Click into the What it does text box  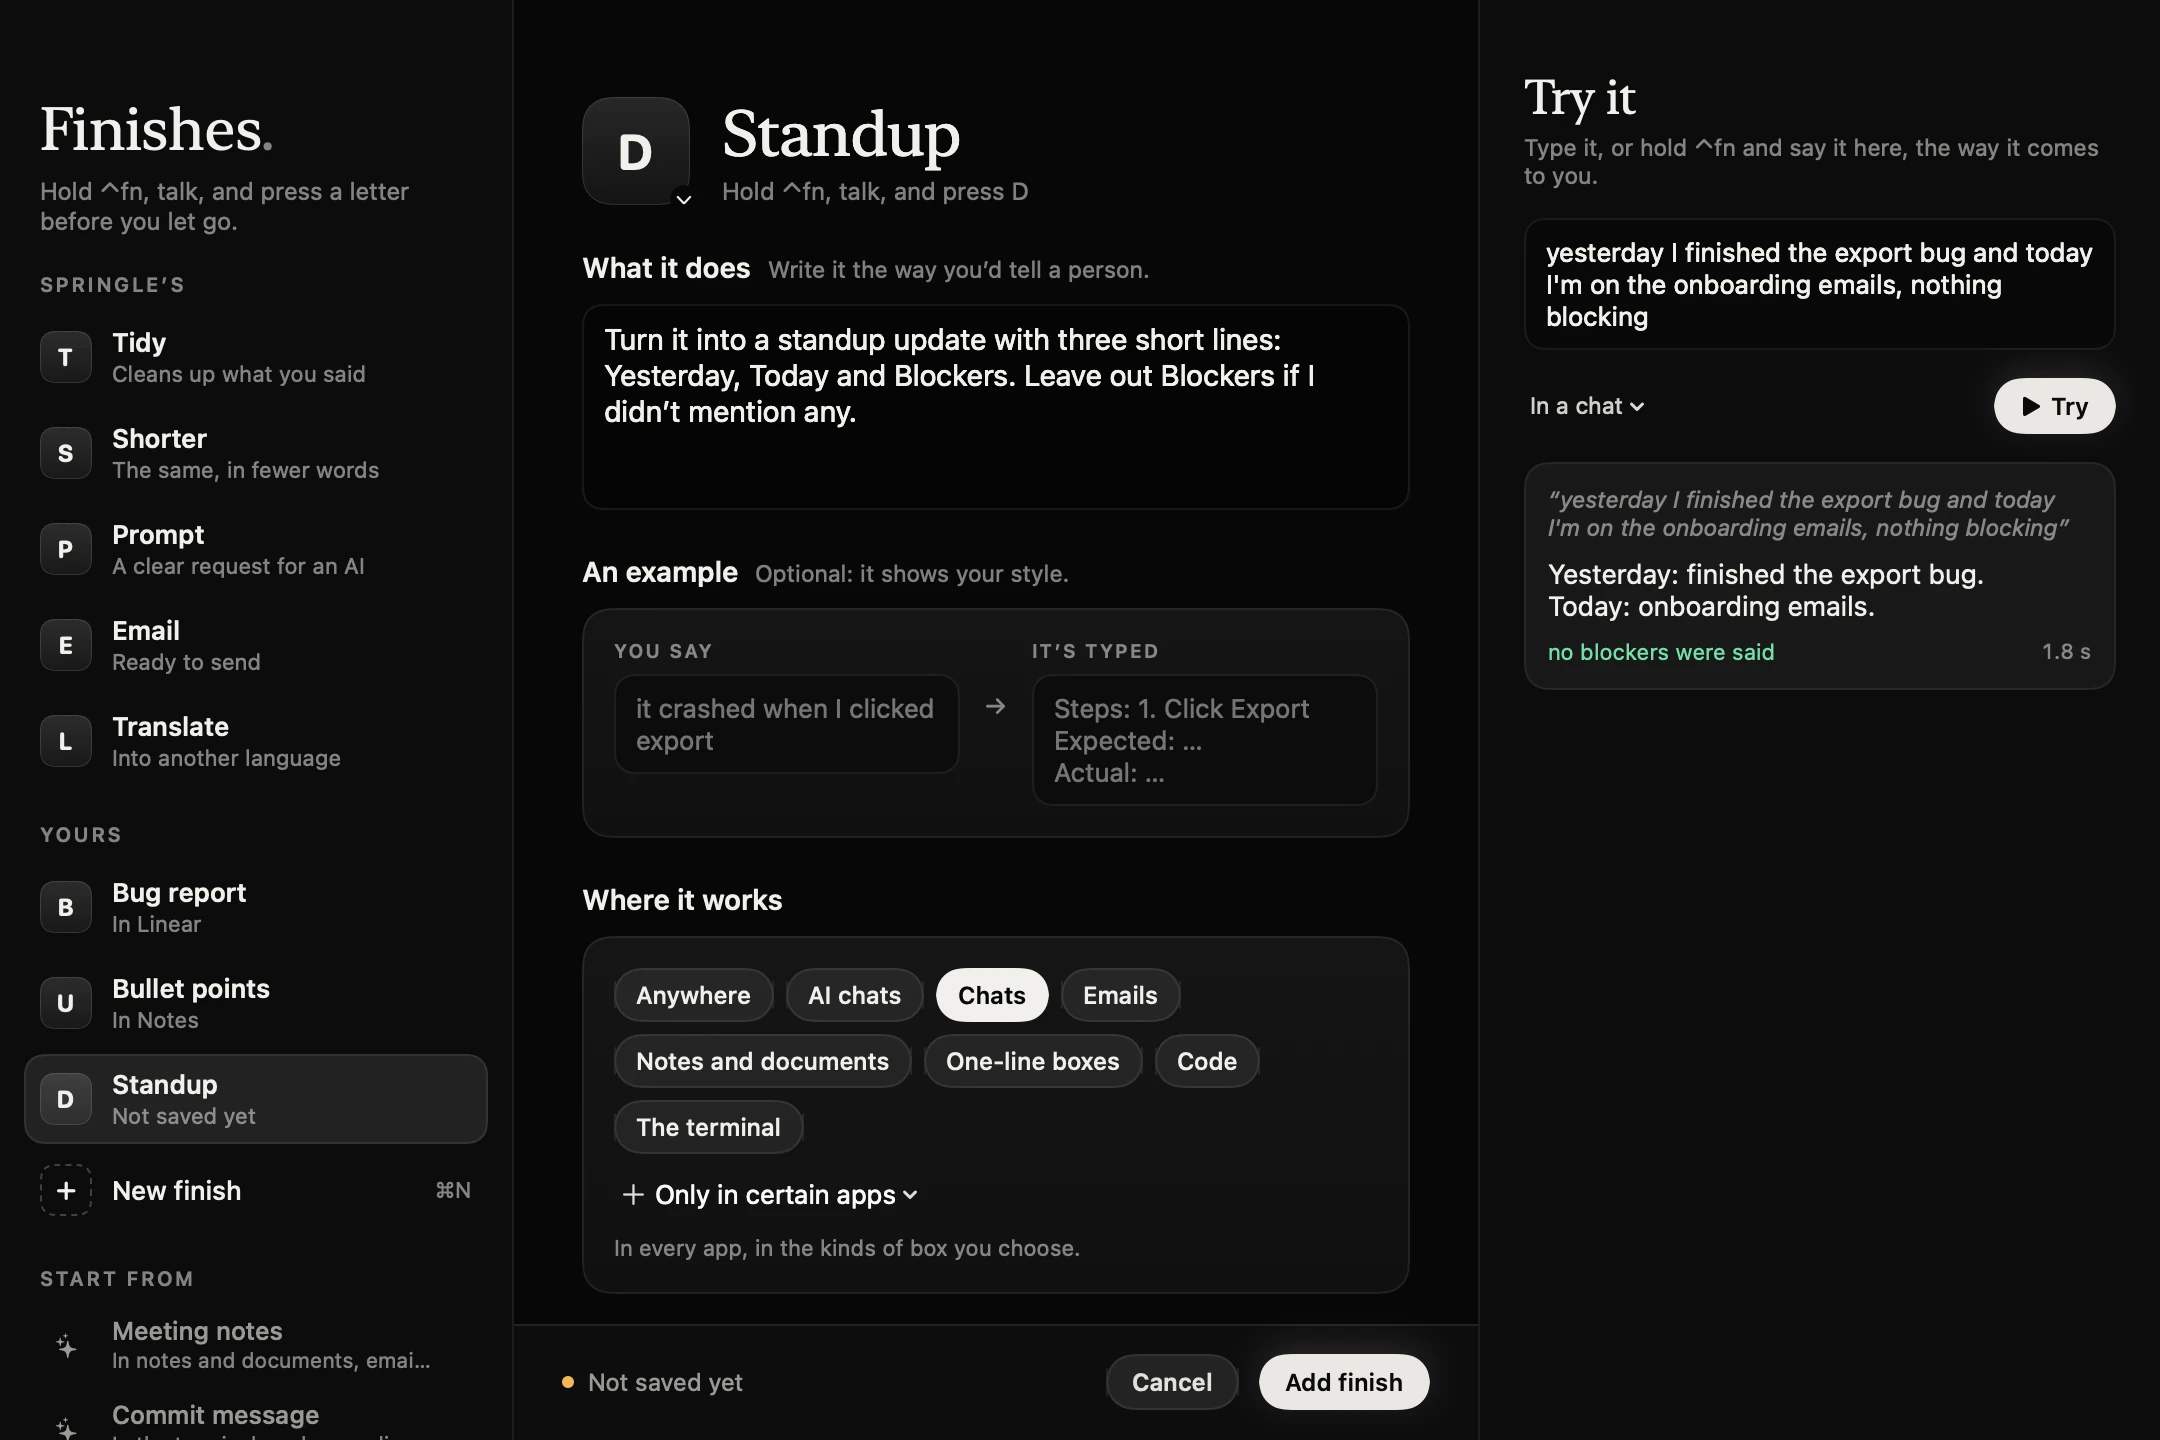click(x=996, y=407)
